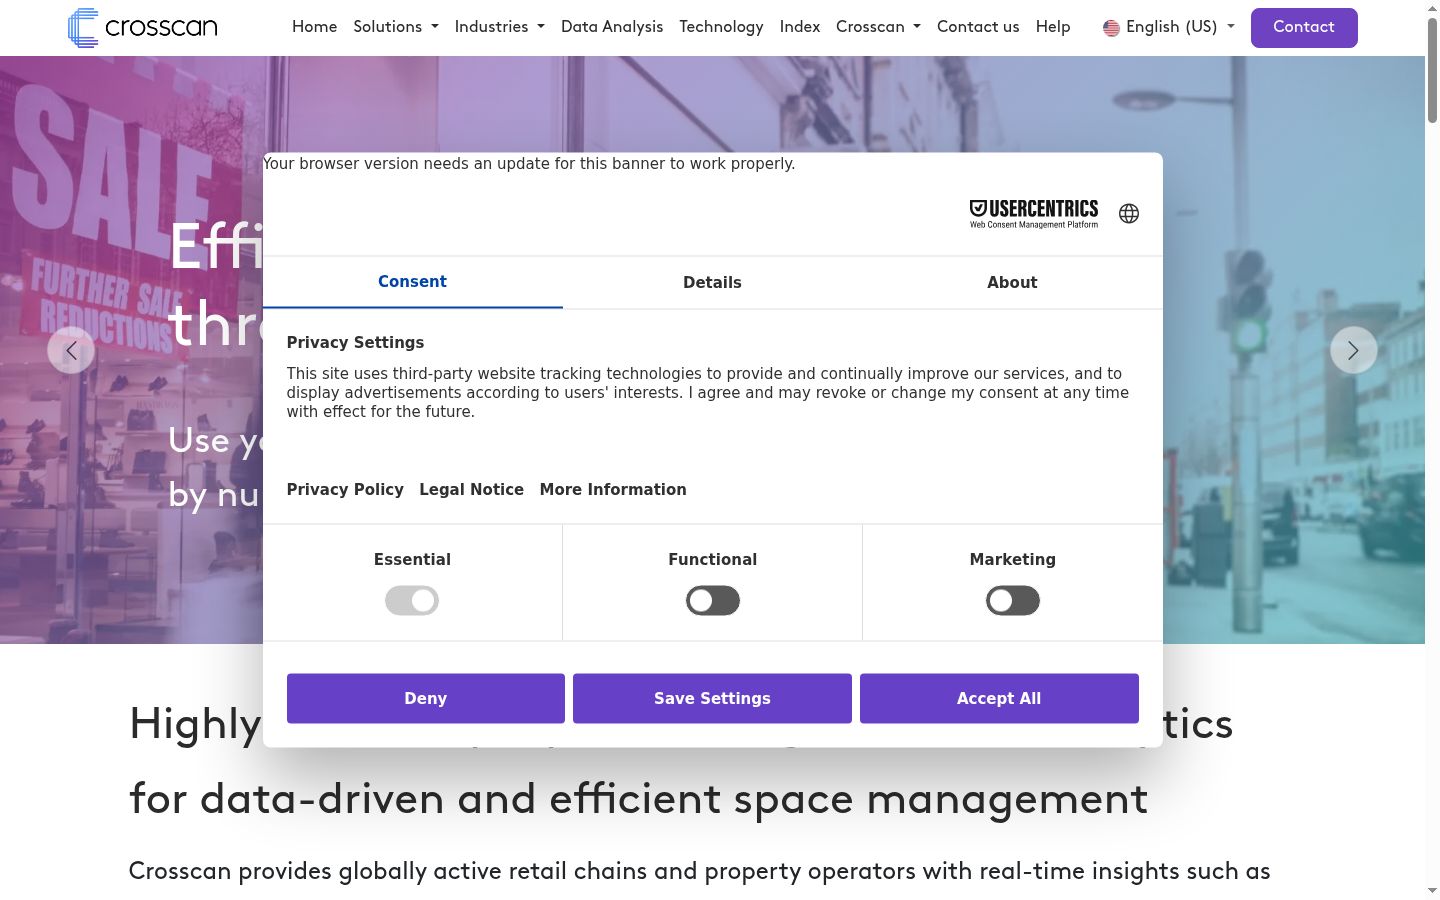This screenshot has width=1440, height=900.
Task: Switch to the About tab
Action: point(1013,282)
